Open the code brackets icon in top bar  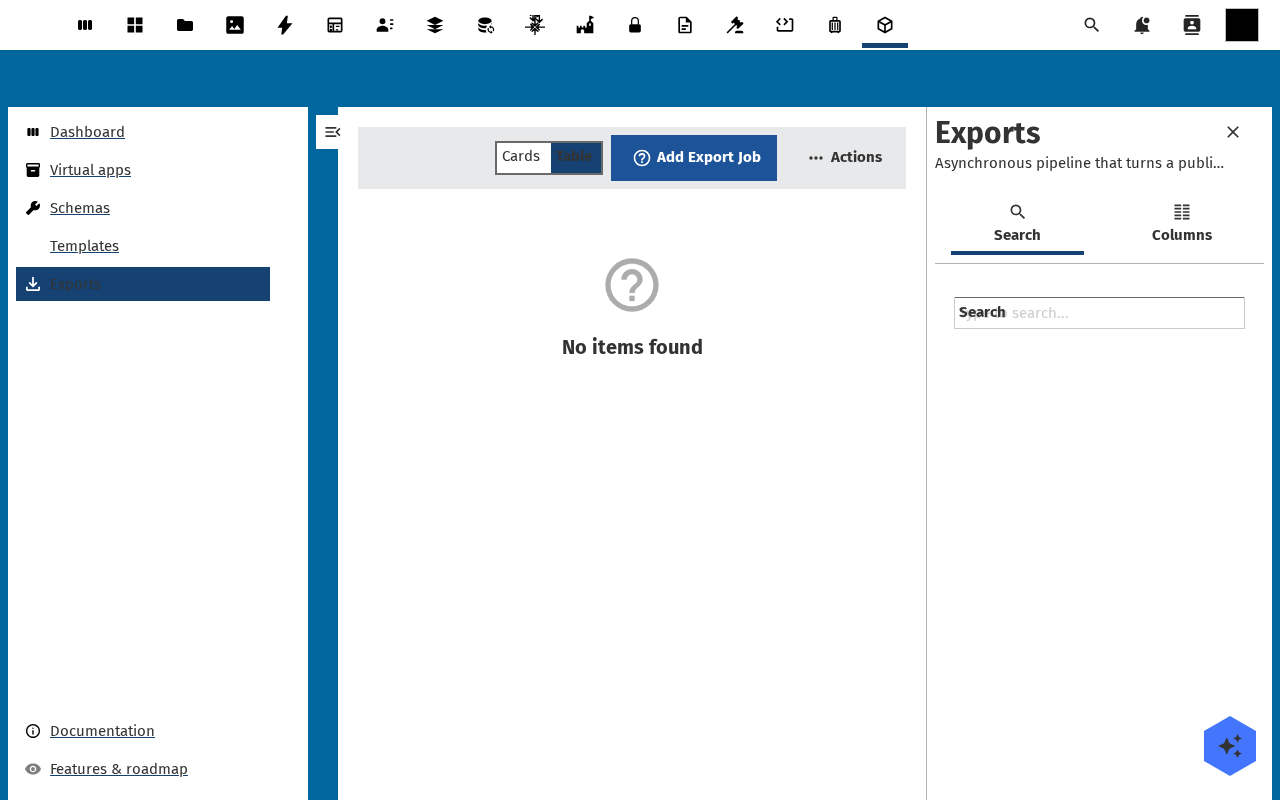[785, 25]
